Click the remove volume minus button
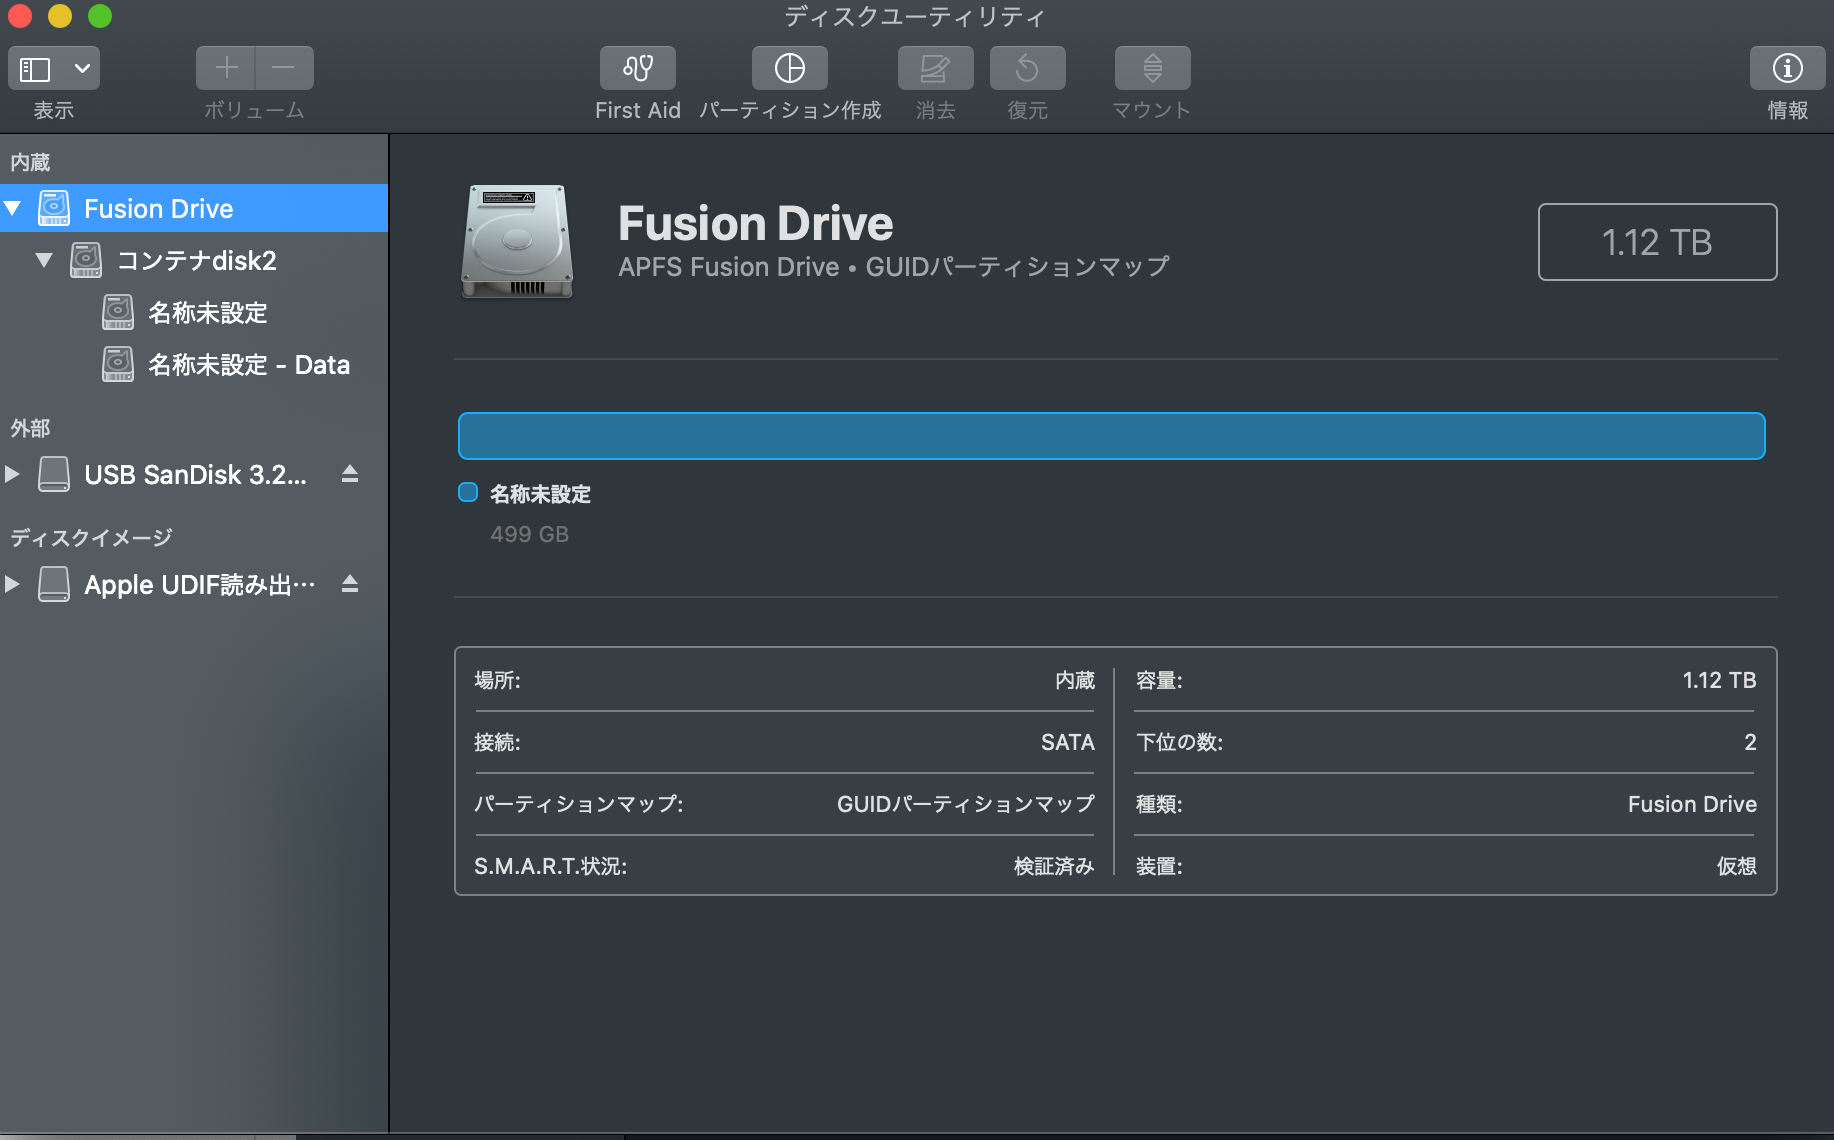Screen dimensions: 1834x1140 [x=284, y=68]
